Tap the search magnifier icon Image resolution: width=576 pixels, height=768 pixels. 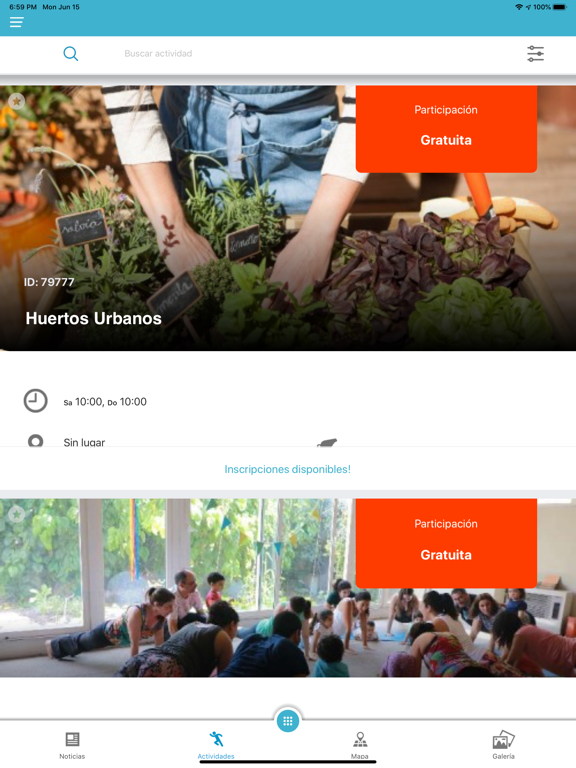pos(71,53)
